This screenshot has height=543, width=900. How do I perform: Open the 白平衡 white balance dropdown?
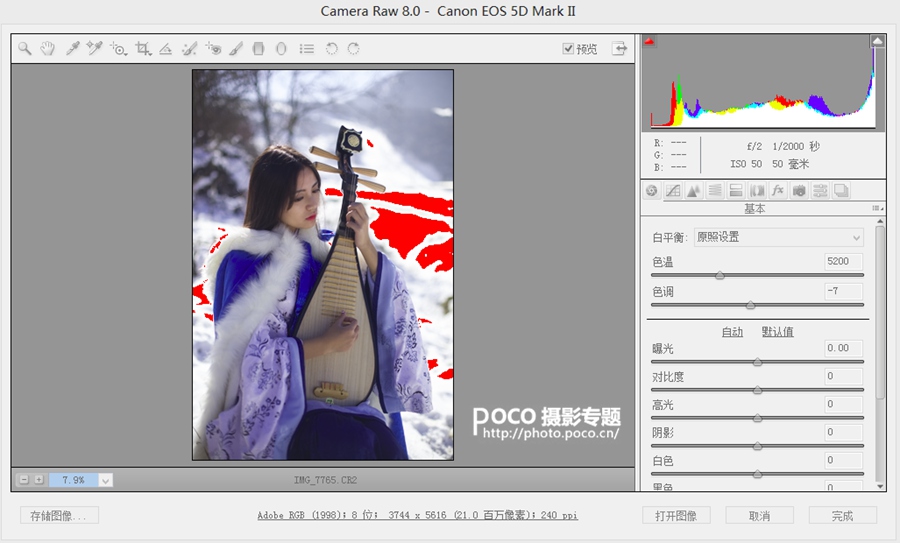tap(778, 237)
